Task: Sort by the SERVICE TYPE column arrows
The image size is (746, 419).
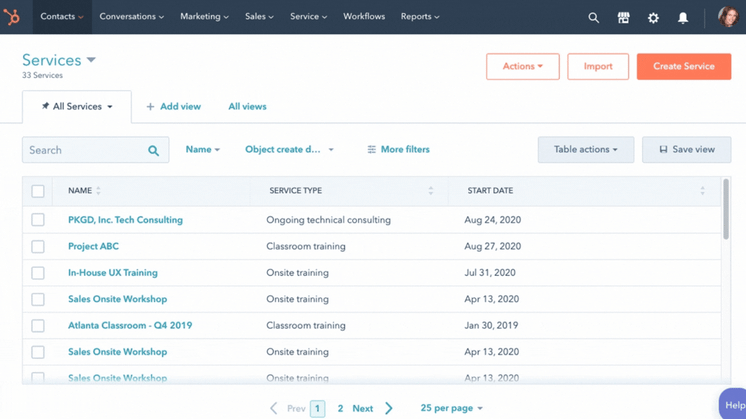Action: (x=431, y=191)
